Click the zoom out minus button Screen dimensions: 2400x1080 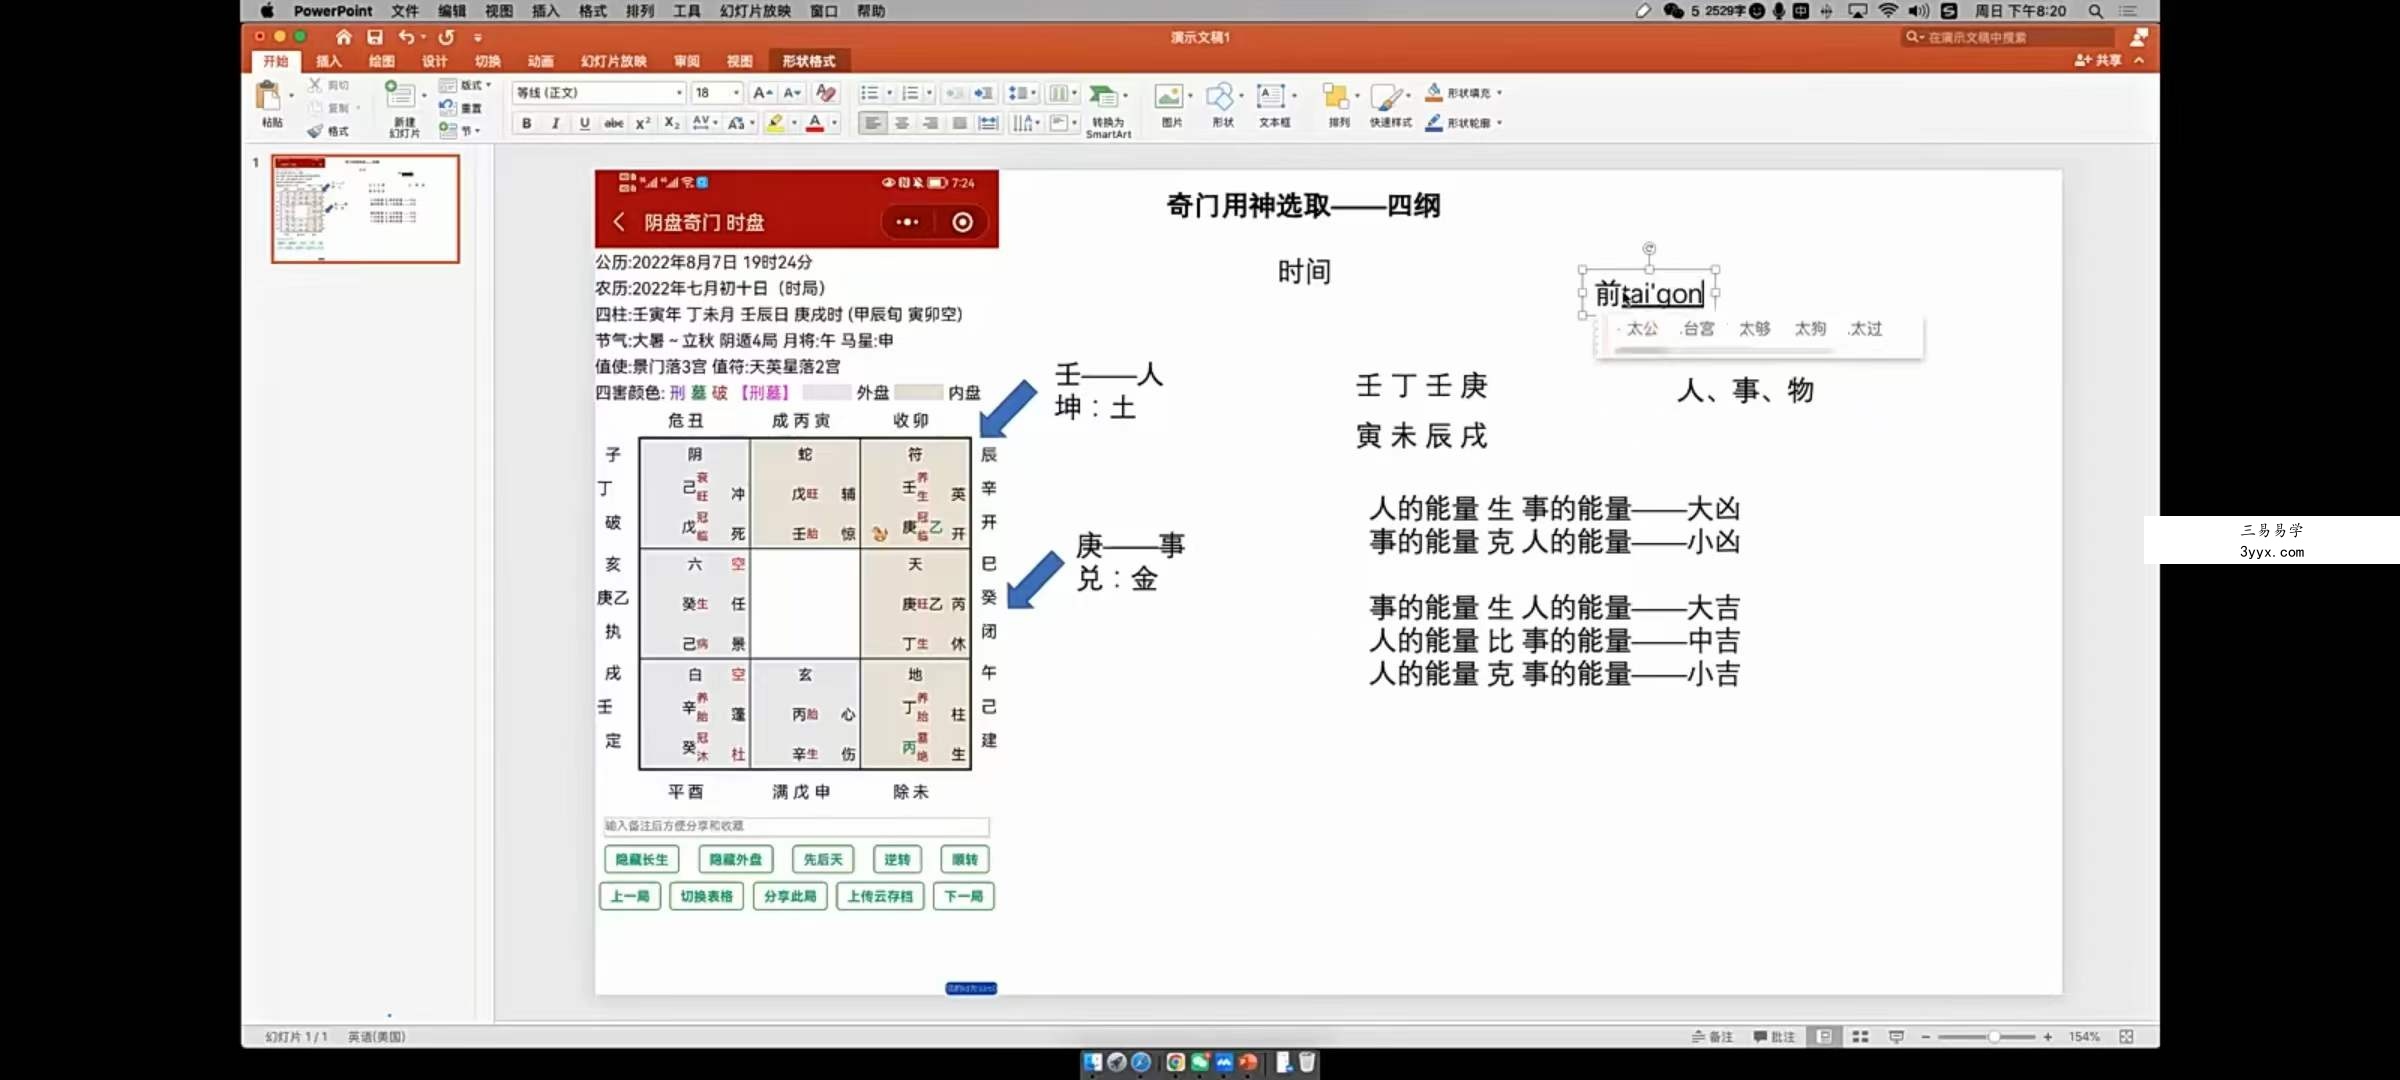pyautogui.click(x=1925, y=1037)
